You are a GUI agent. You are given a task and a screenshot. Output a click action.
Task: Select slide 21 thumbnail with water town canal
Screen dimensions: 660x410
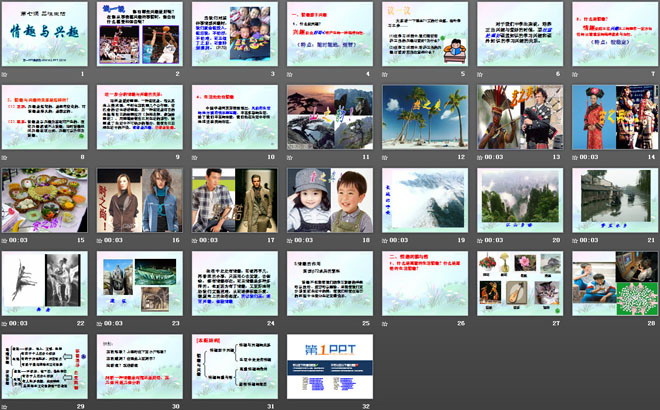pyautogui.click(x=615, y=200)
